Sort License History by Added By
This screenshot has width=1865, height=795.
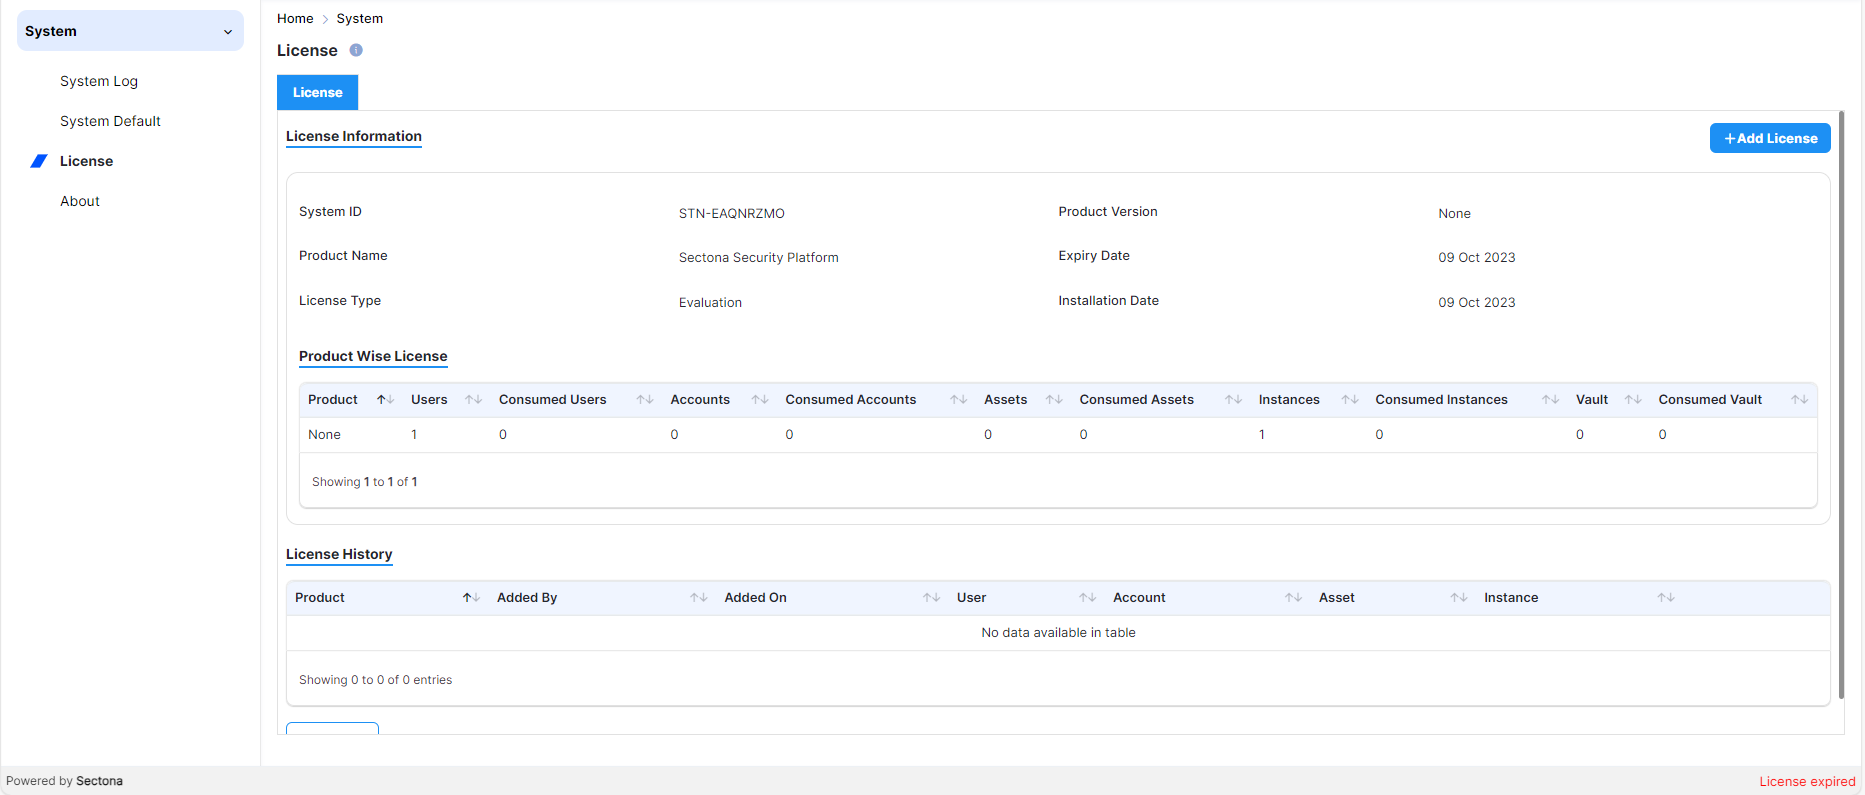coord(698,598)
